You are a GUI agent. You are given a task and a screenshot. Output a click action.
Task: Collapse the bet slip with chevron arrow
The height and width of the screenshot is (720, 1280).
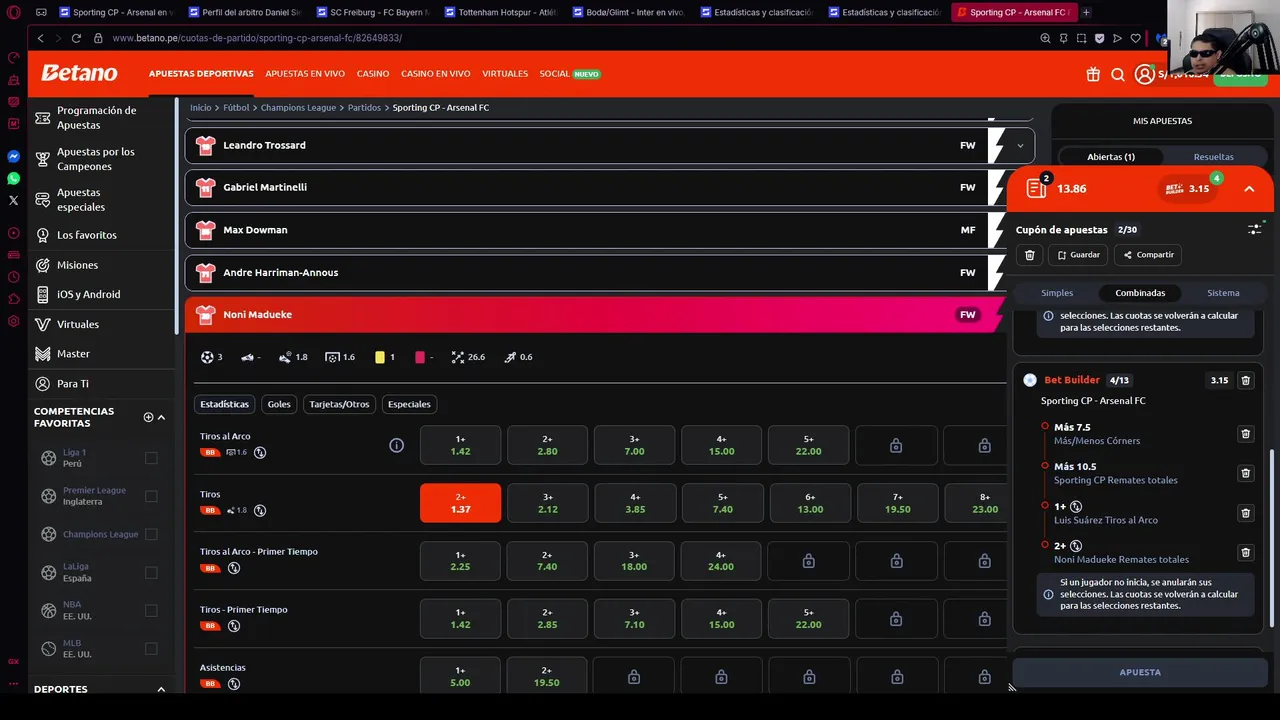point(1249,188)
